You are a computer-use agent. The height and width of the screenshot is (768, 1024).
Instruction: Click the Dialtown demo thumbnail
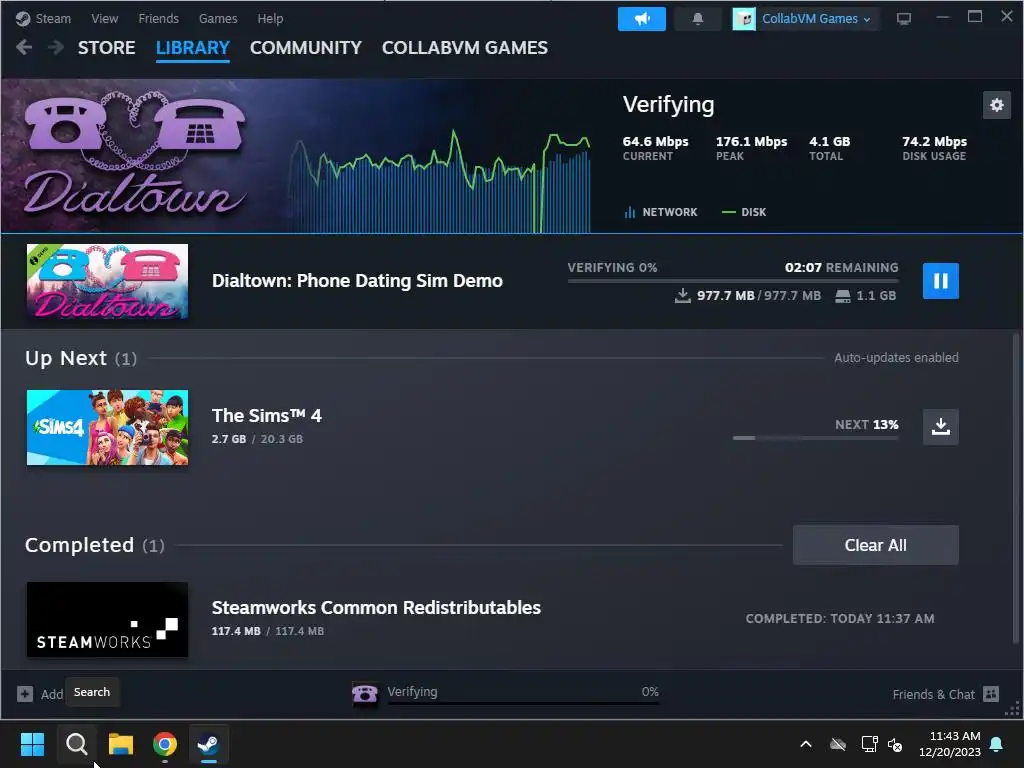coord(107,281)
